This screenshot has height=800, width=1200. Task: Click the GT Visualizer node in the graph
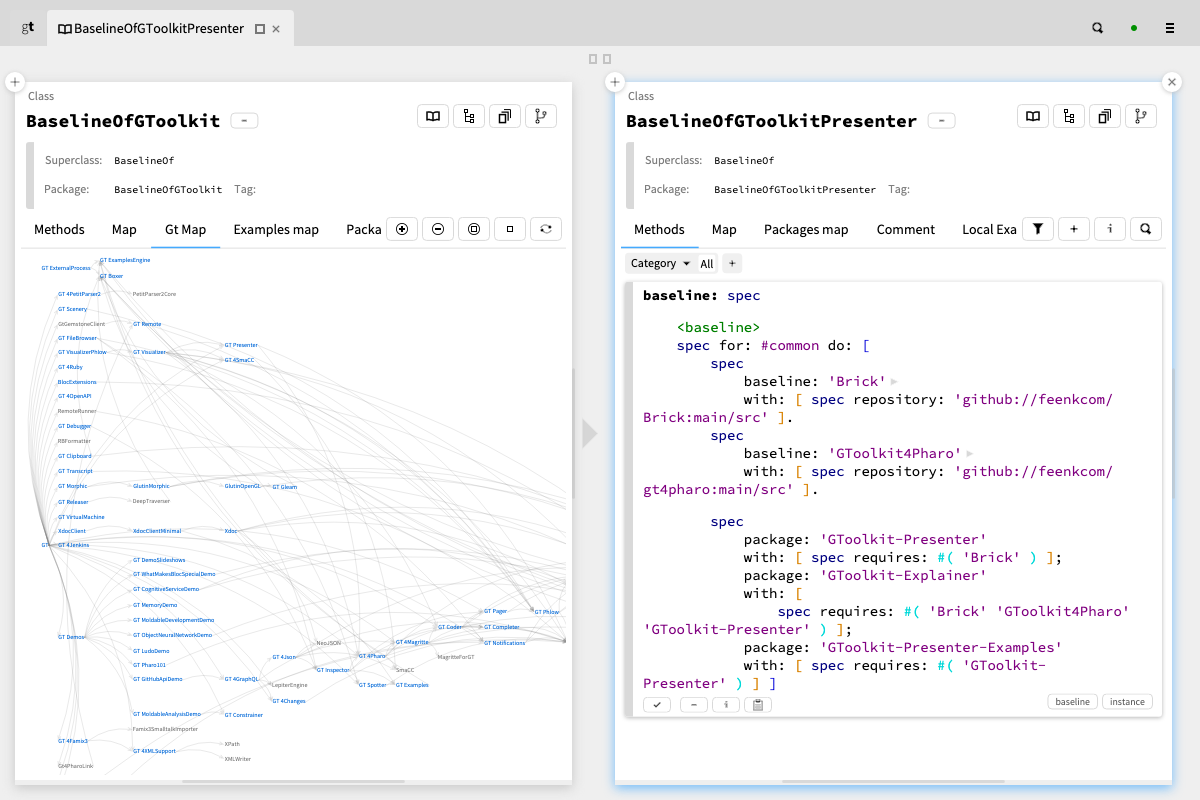(x=150, y=352)
